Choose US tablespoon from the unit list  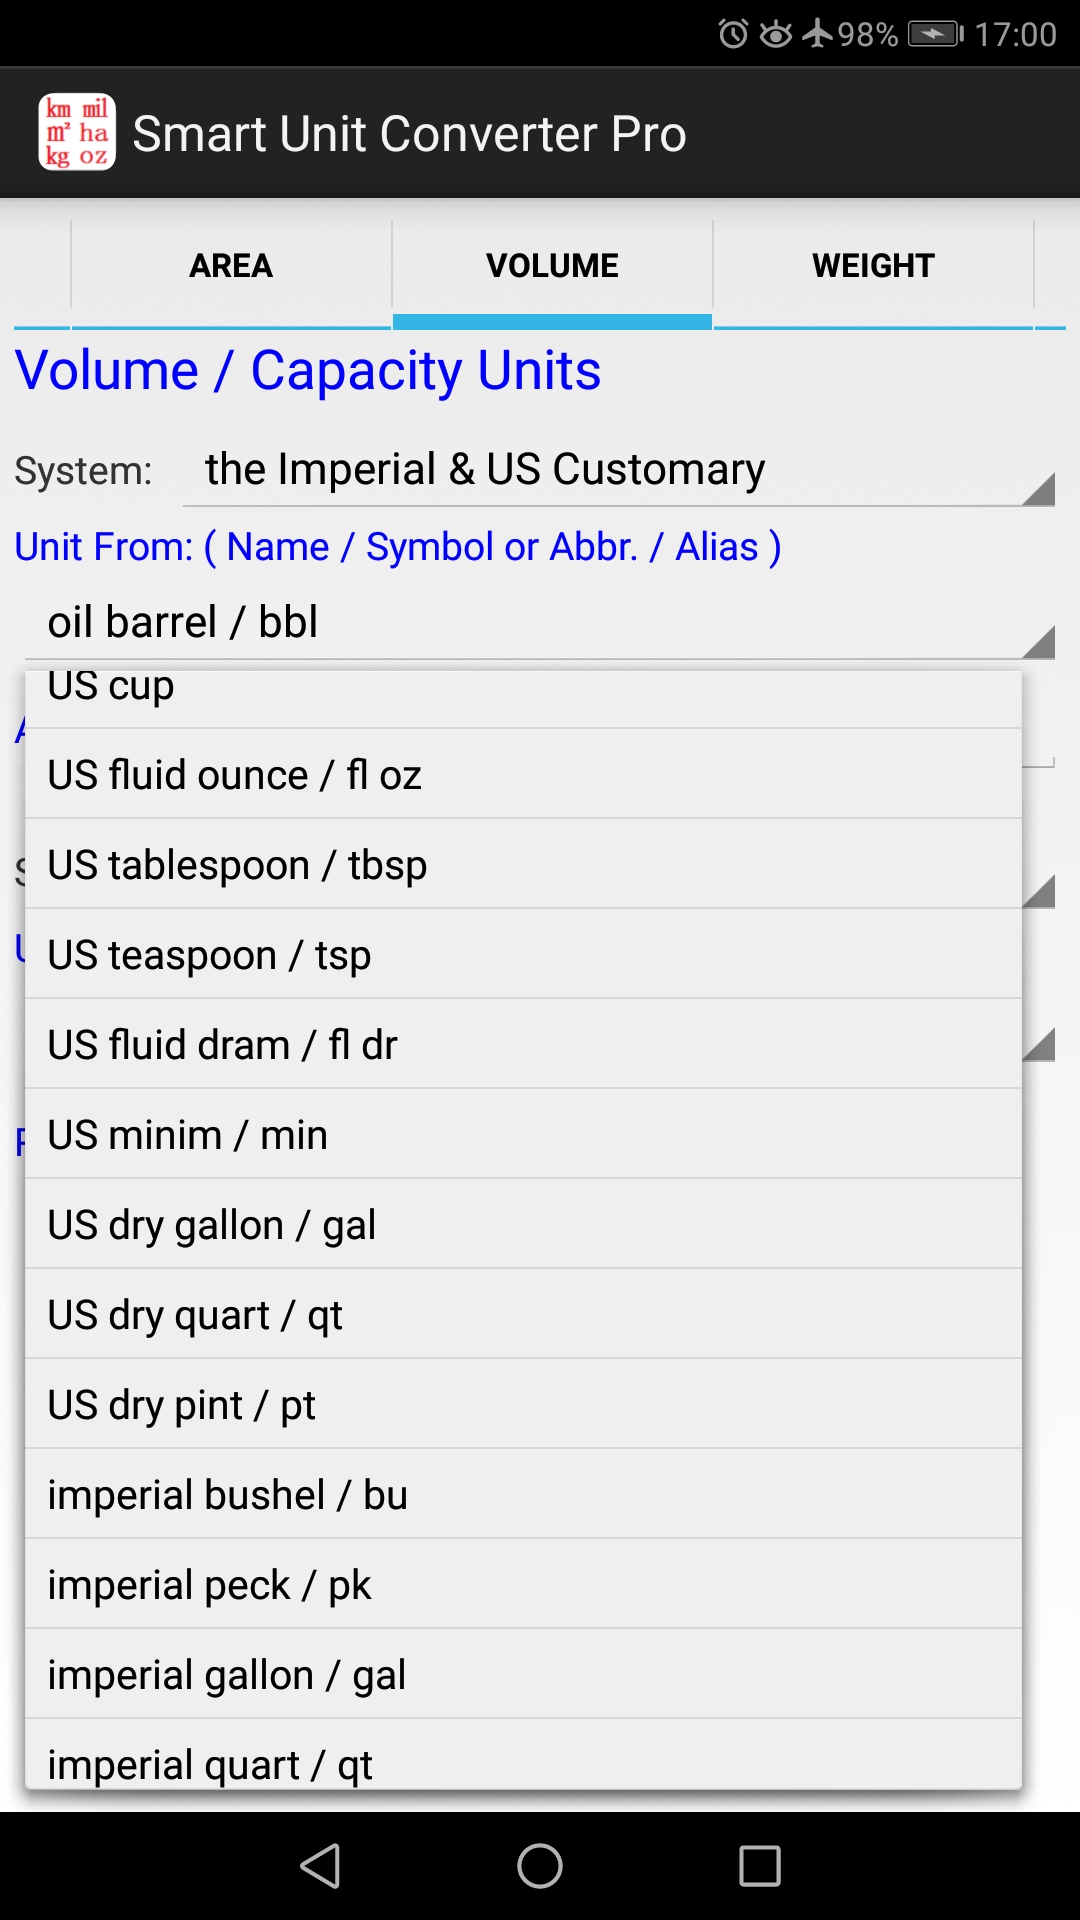520,864
